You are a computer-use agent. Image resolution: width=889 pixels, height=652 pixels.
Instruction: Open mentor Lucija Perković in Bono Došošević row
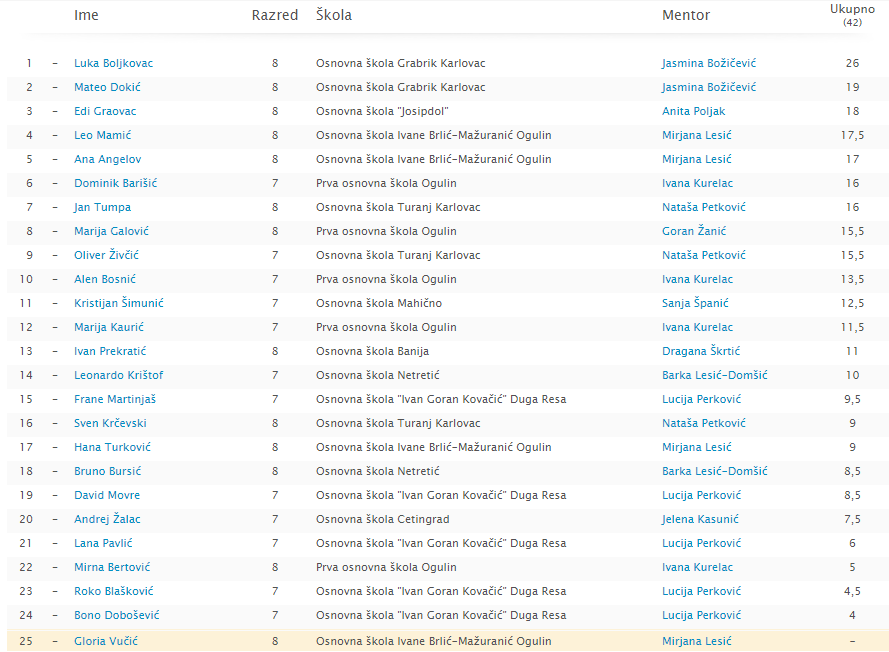(x=702, y=615)
